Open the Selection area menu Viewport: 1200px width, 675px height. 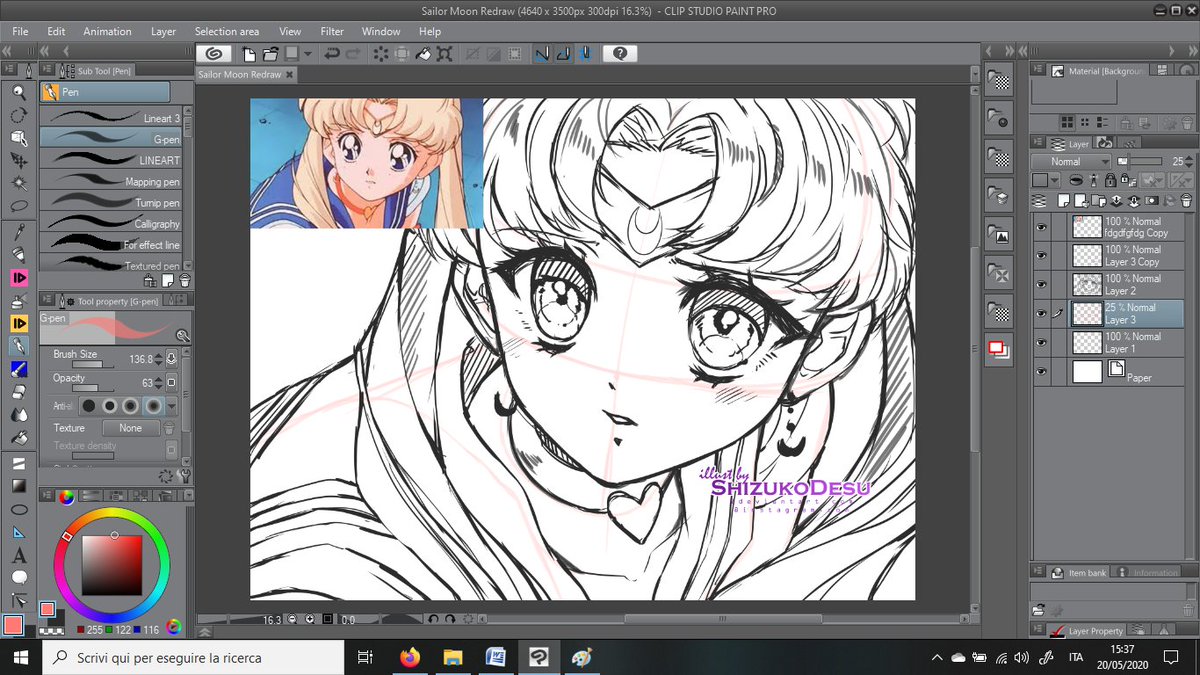(226, 32)
